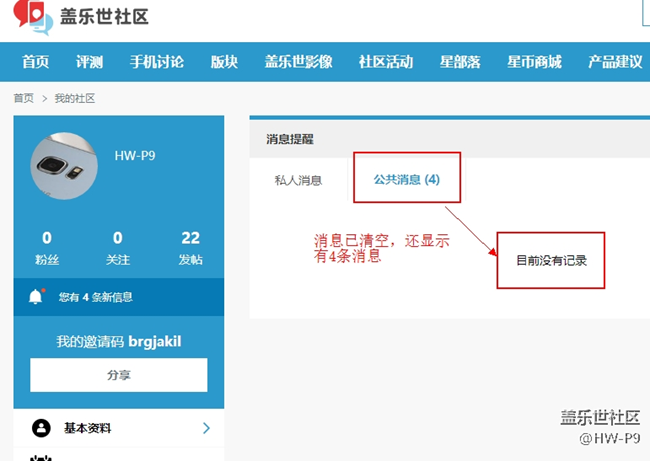Open the 首页 navigation menu item
This screenshot has width=650, height=461.
coord(35,62)
